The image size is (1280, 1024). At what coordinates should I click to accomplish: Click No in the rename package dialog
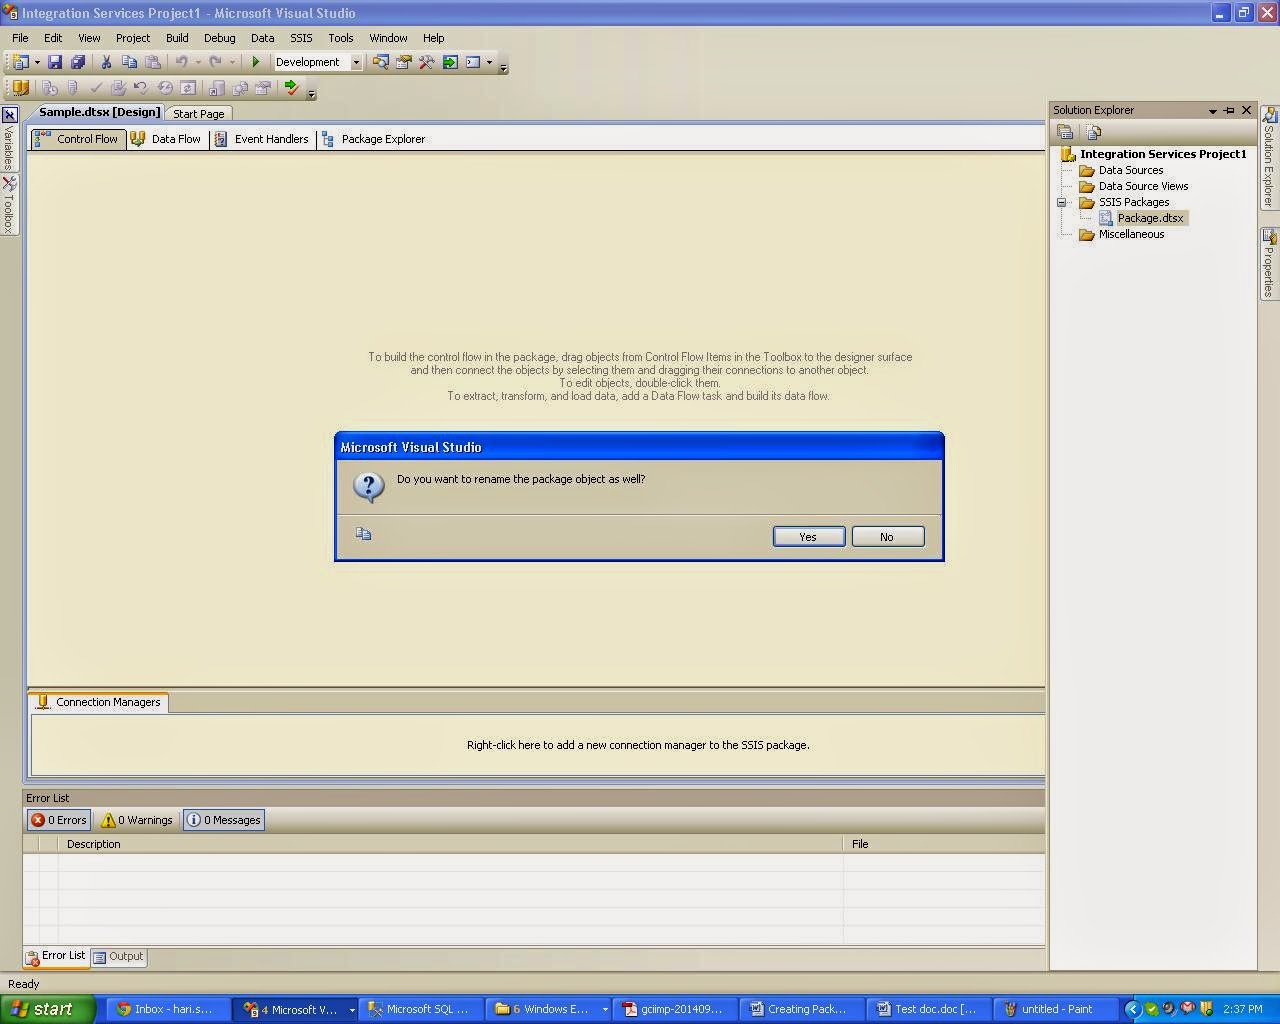(887, 537)
